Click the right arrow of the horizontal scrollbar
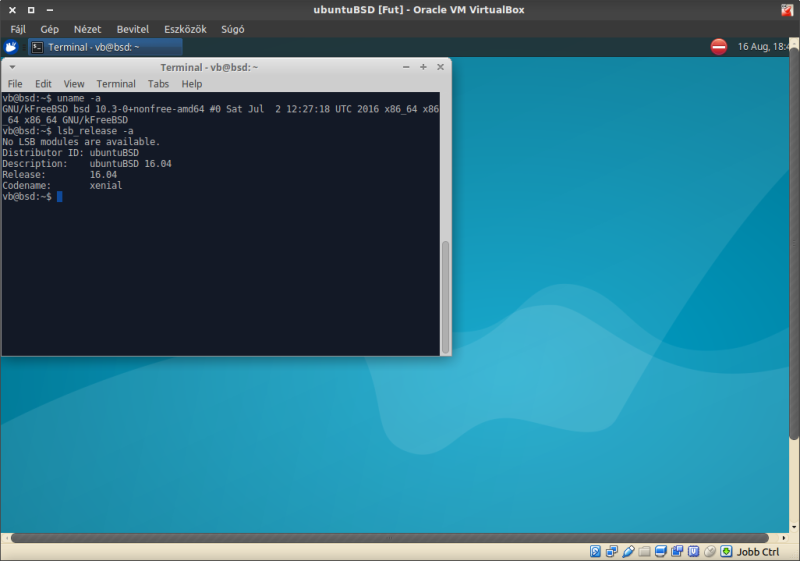The image size is (800, 561). (784, 538)
